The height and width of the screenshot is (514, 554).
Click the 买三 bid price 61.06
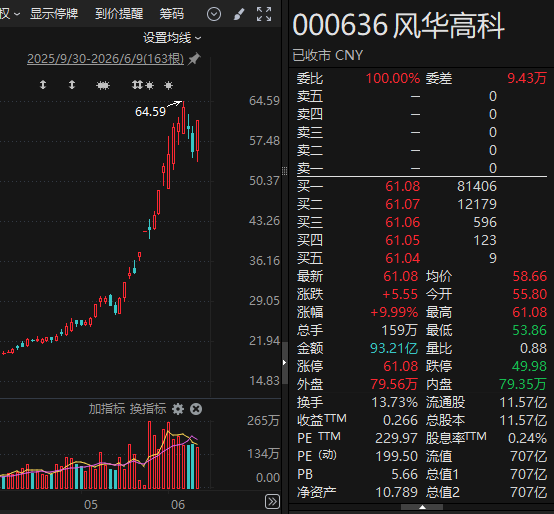coord(402,222)
